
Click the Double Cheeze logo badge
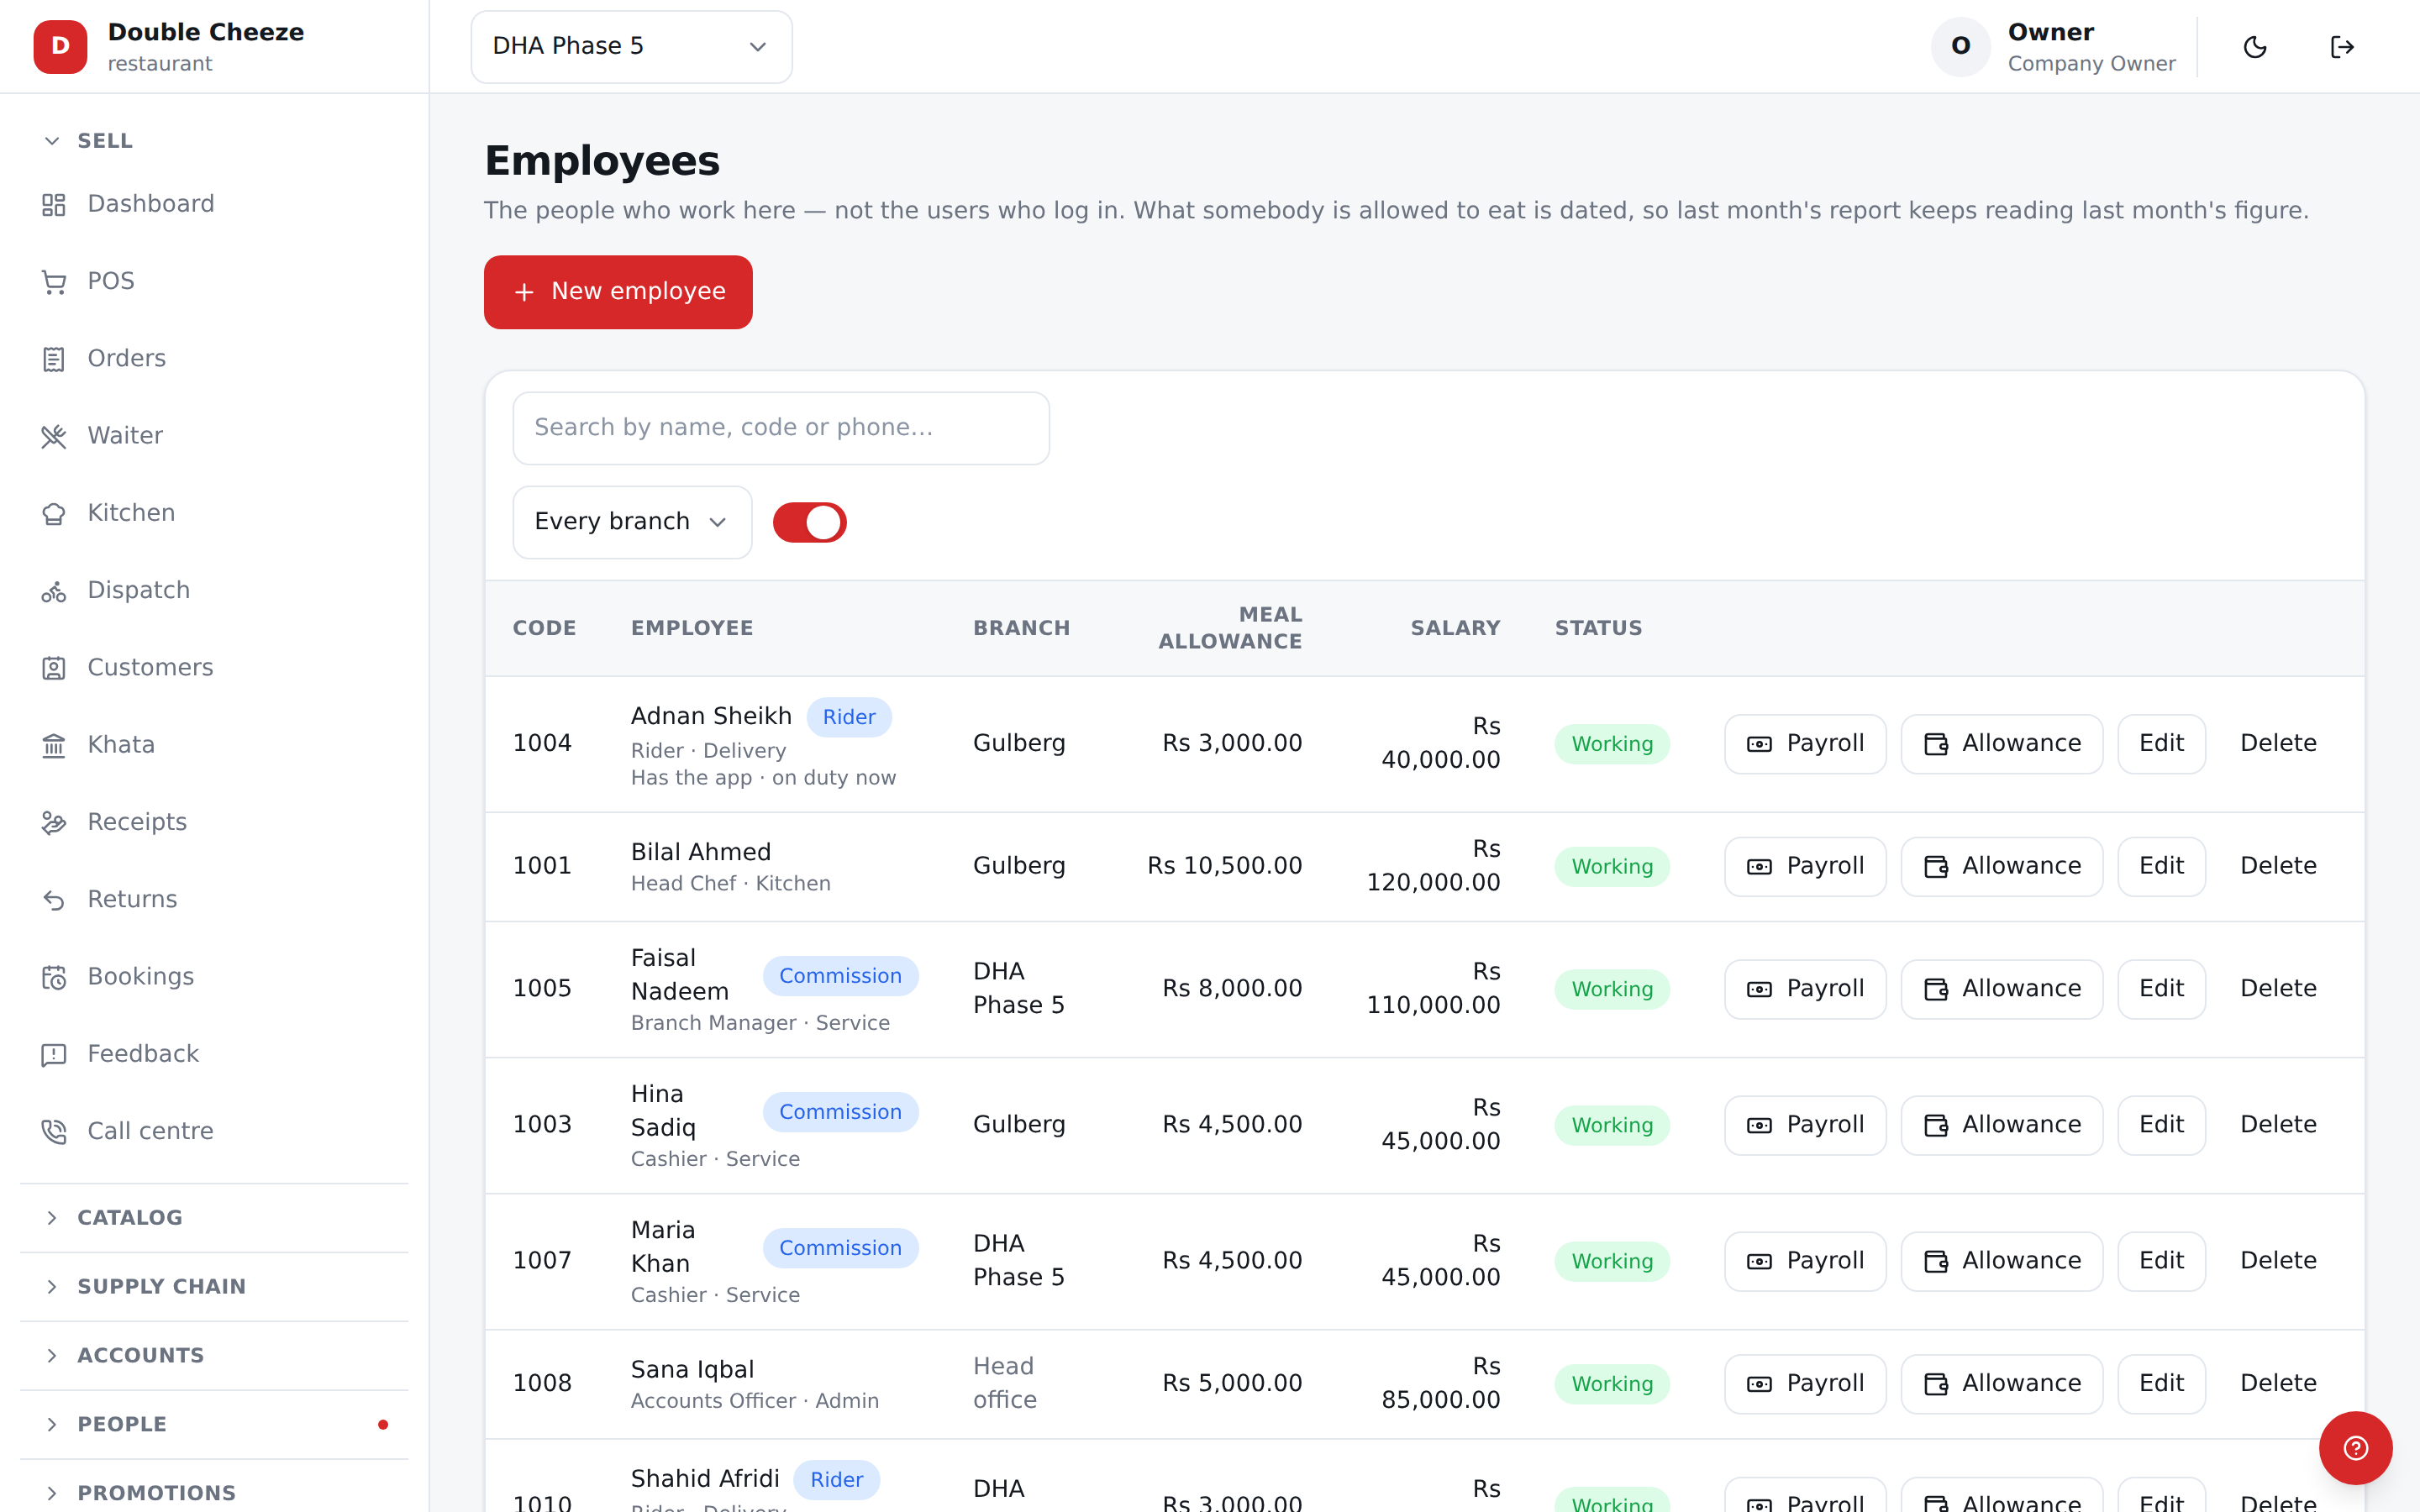coord(60,47)
